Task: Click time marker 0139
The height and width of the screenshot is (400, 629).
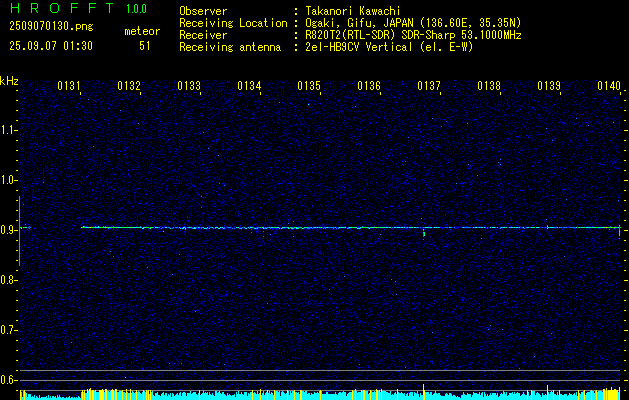Action: point(549,85)
